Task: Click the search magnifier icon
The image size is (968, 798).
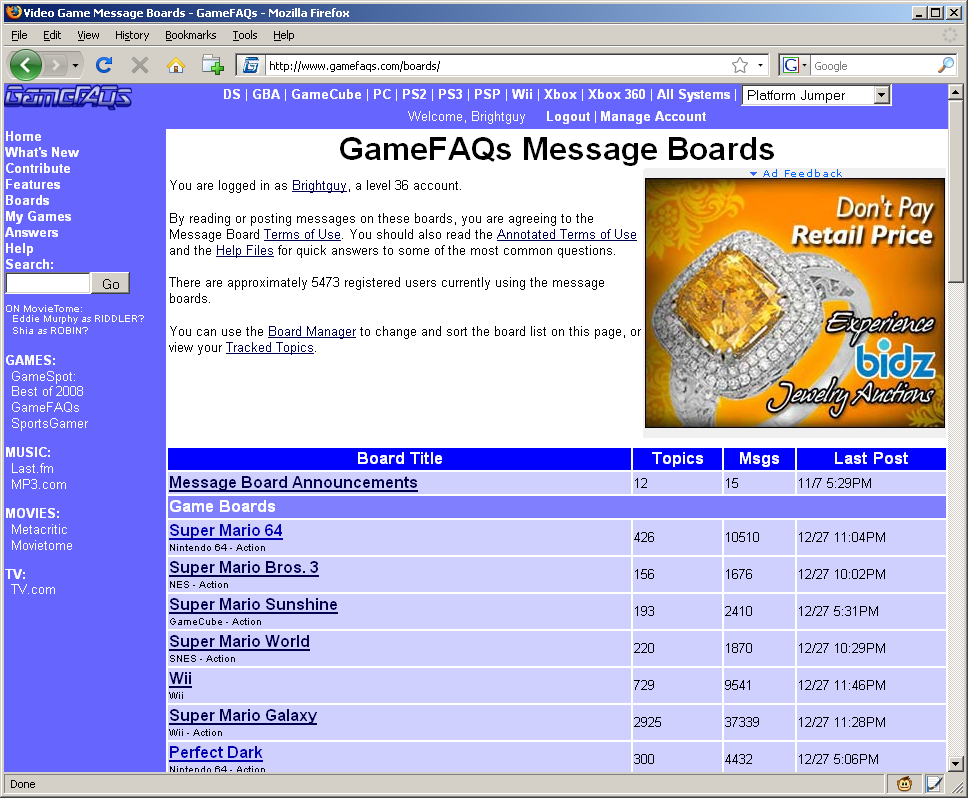Action: 946,65
